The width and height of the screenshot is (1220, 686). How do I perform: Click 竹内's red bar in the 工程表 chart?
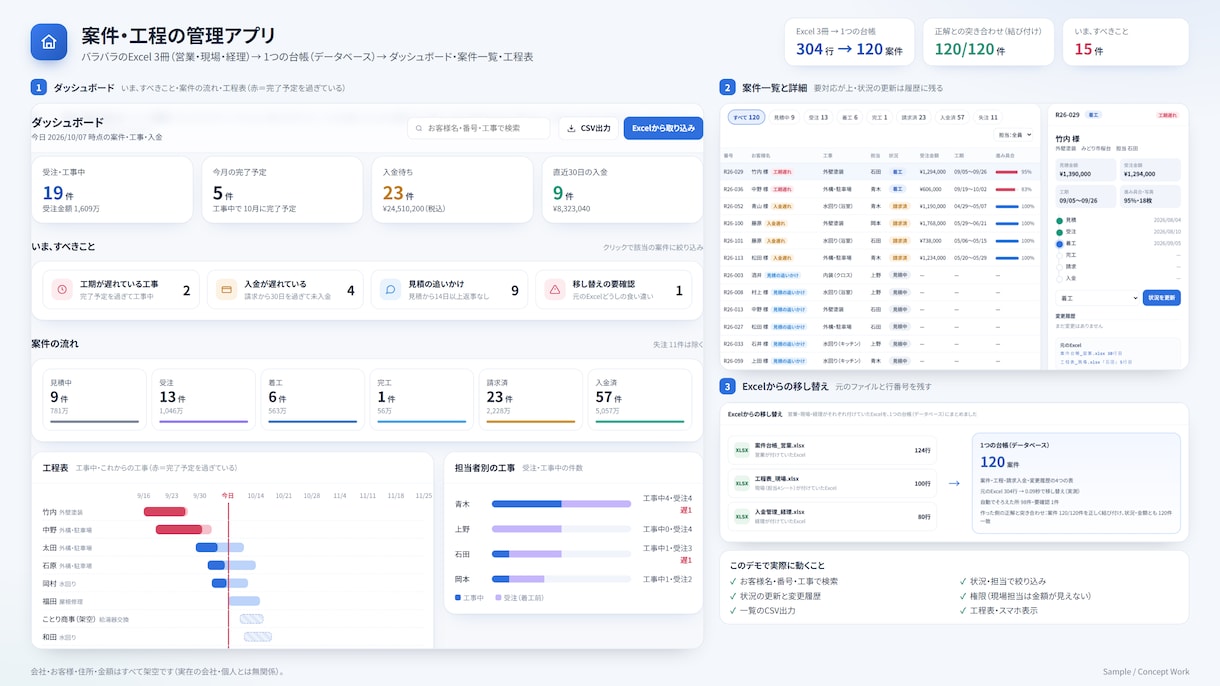(165, 512)
